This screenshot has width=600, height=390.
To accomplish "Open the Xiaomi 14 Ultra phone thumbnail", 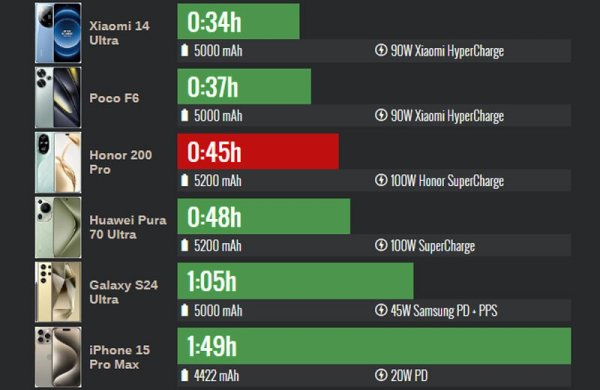I will click(58, 33).
